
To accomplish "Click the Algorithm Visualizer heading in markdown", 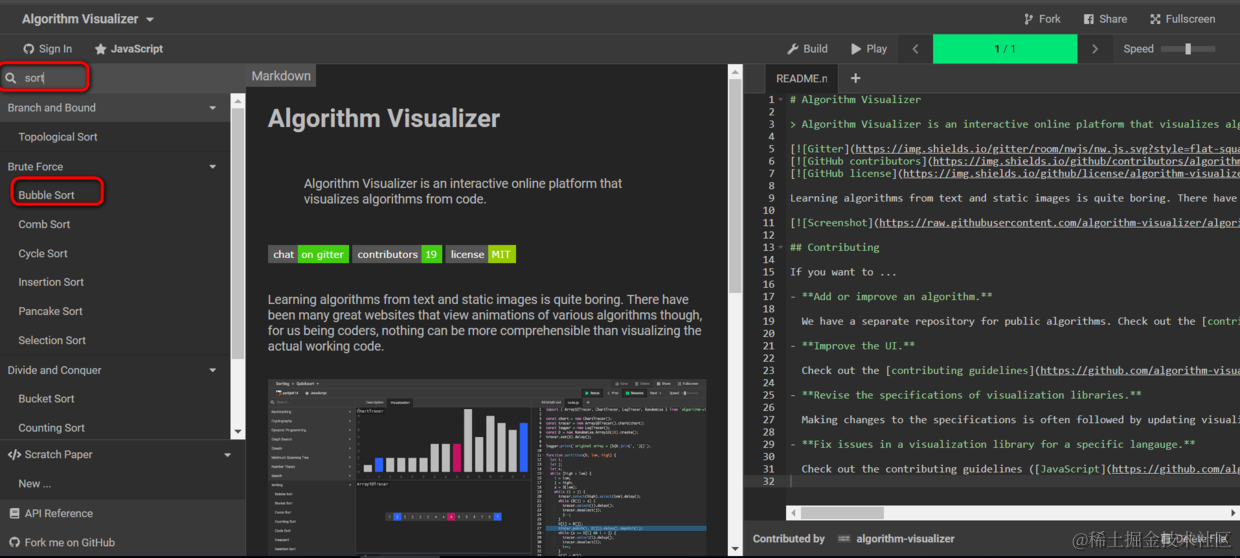I will [384, 118].
